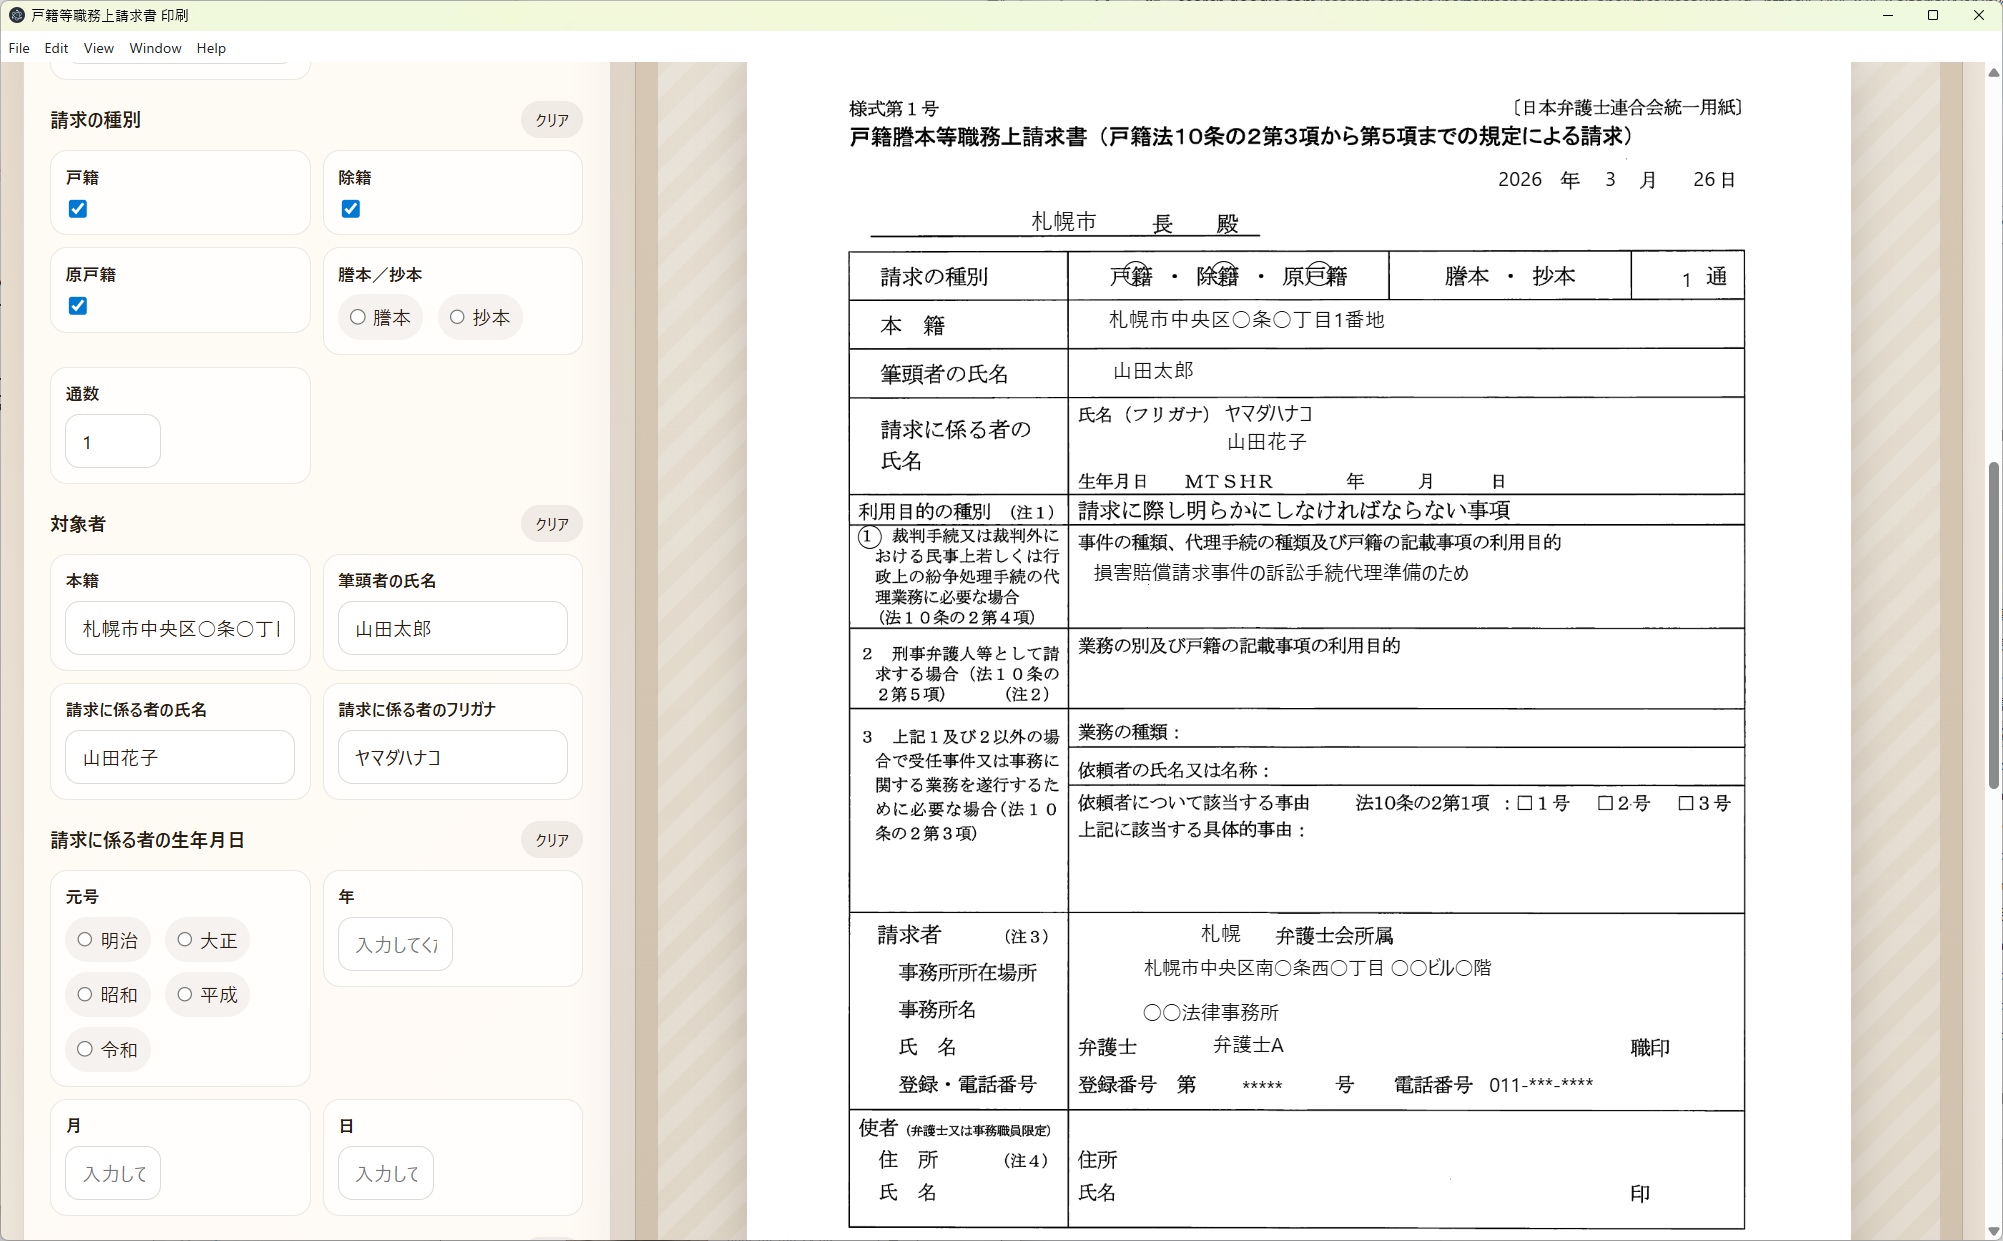
Task: Open the Window menu
Action: point(155,48)
